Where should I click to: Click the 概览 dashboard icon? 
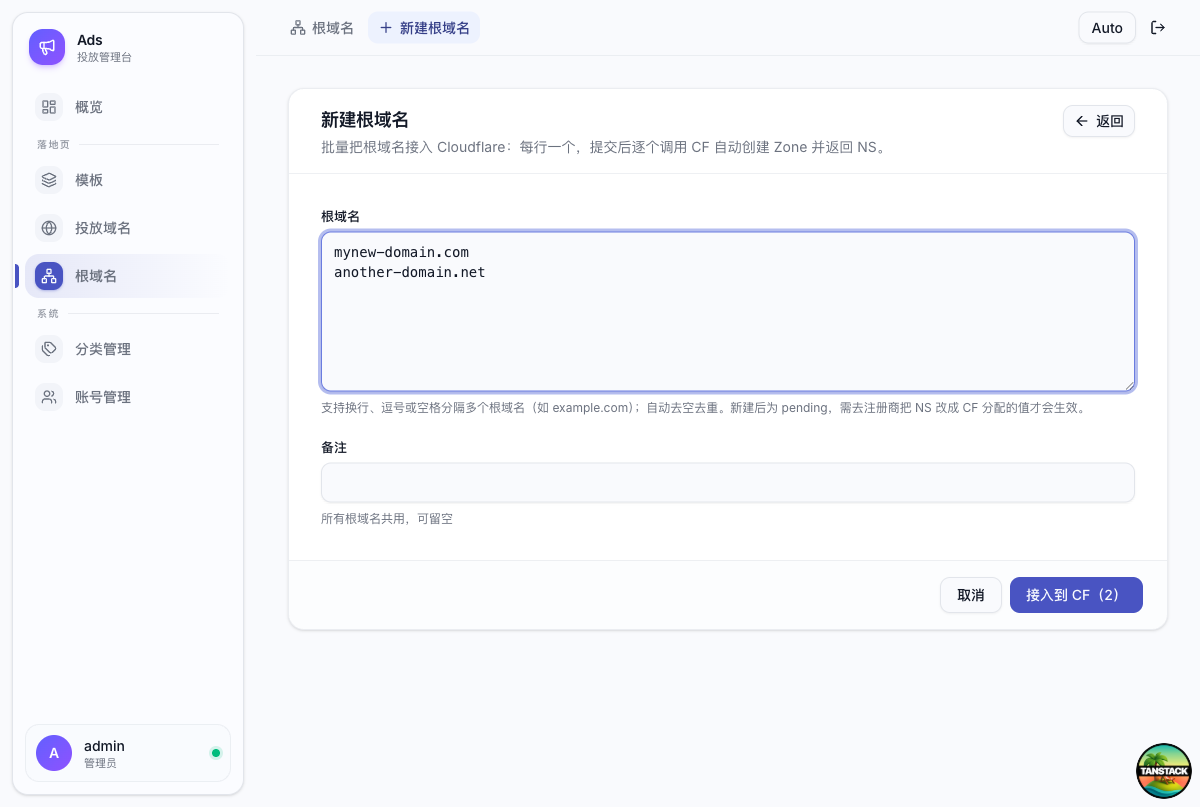[x=49, y=107]
